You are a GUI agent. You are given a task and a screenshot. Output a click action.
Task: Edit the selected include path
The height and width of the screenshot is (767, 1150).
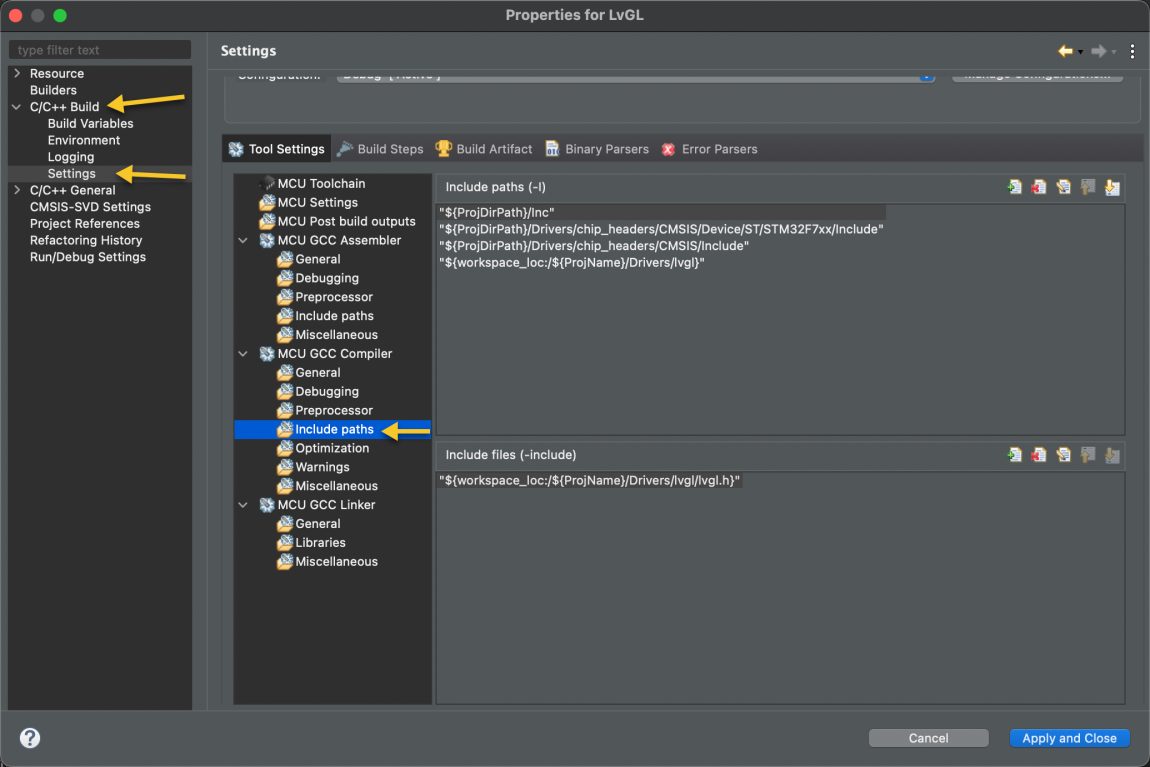1063,186
